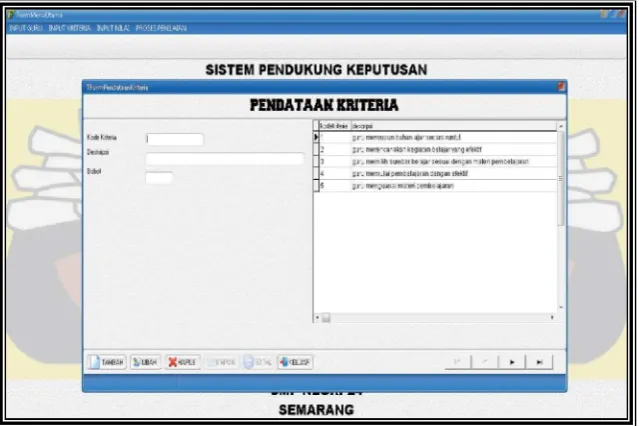The height and width of the screenshot is (426, 639).
Task: Select row 2 guru merencanakan kegiatan belajar
Action: (438, 150)
